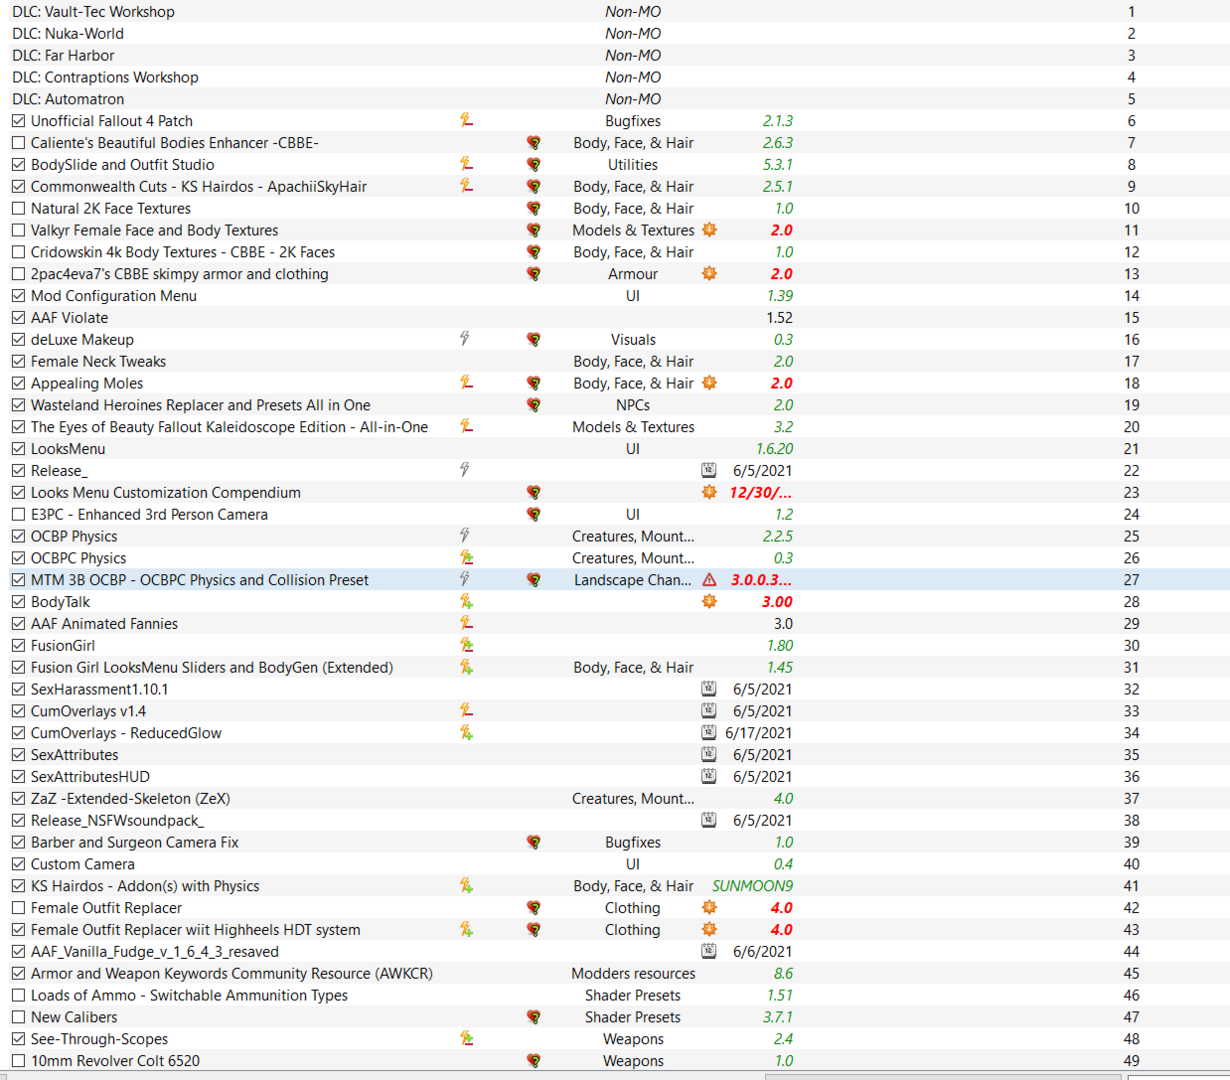Select the DLC: Vault-Tec Workshop row
This screenshot has height=1080, width=1230.
[x=615, y=12]
